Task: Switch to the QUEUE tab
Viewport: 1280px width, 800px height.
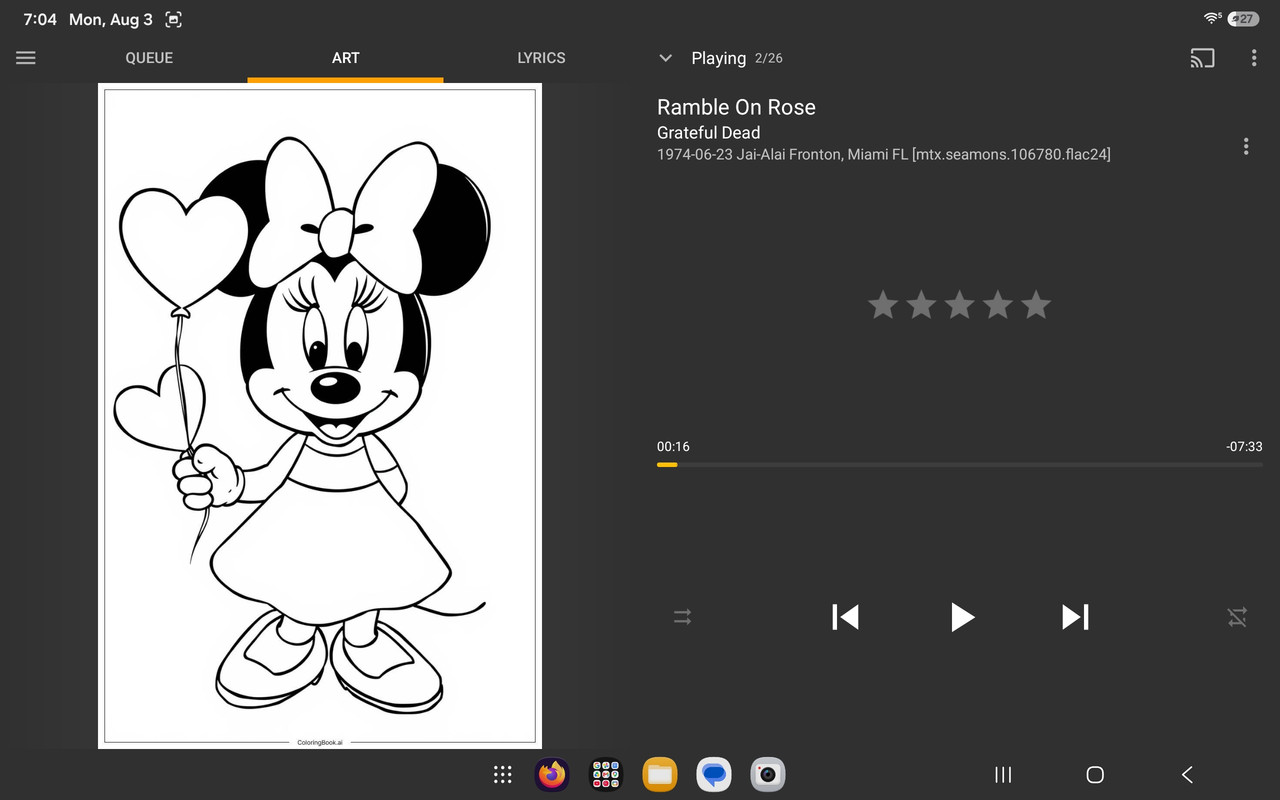Action: click(x=149, y=58)
